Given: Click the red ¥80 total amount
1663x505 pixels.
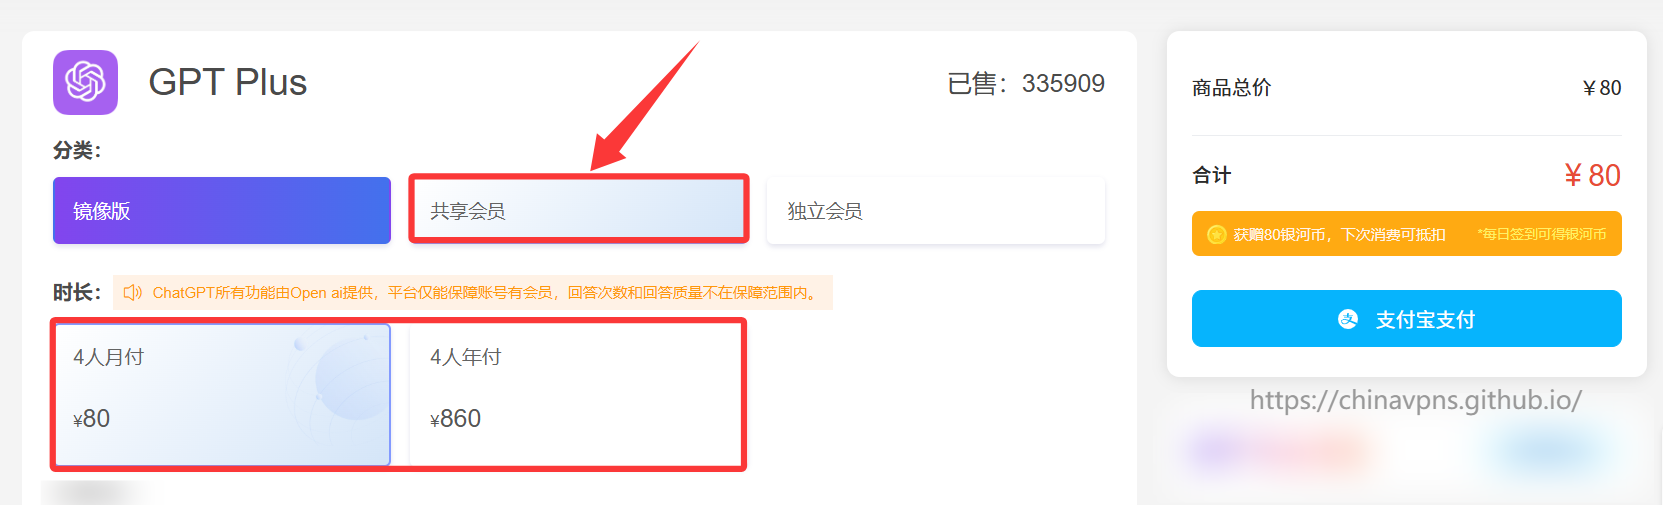Looking at the screenshot, I should [1593, 175].
